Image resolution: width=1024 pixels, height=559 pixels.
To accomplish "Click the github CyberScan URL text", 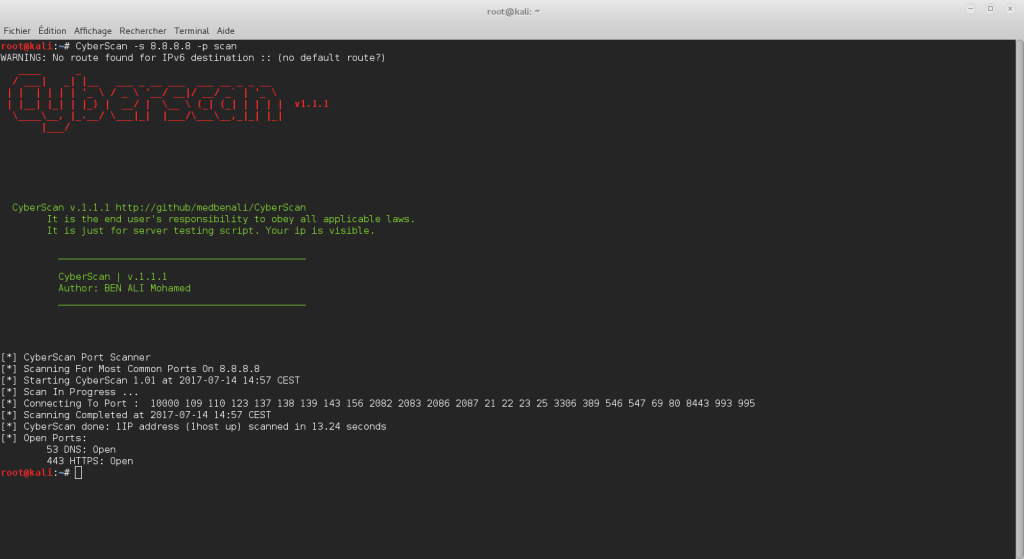I will click(210, 208).
